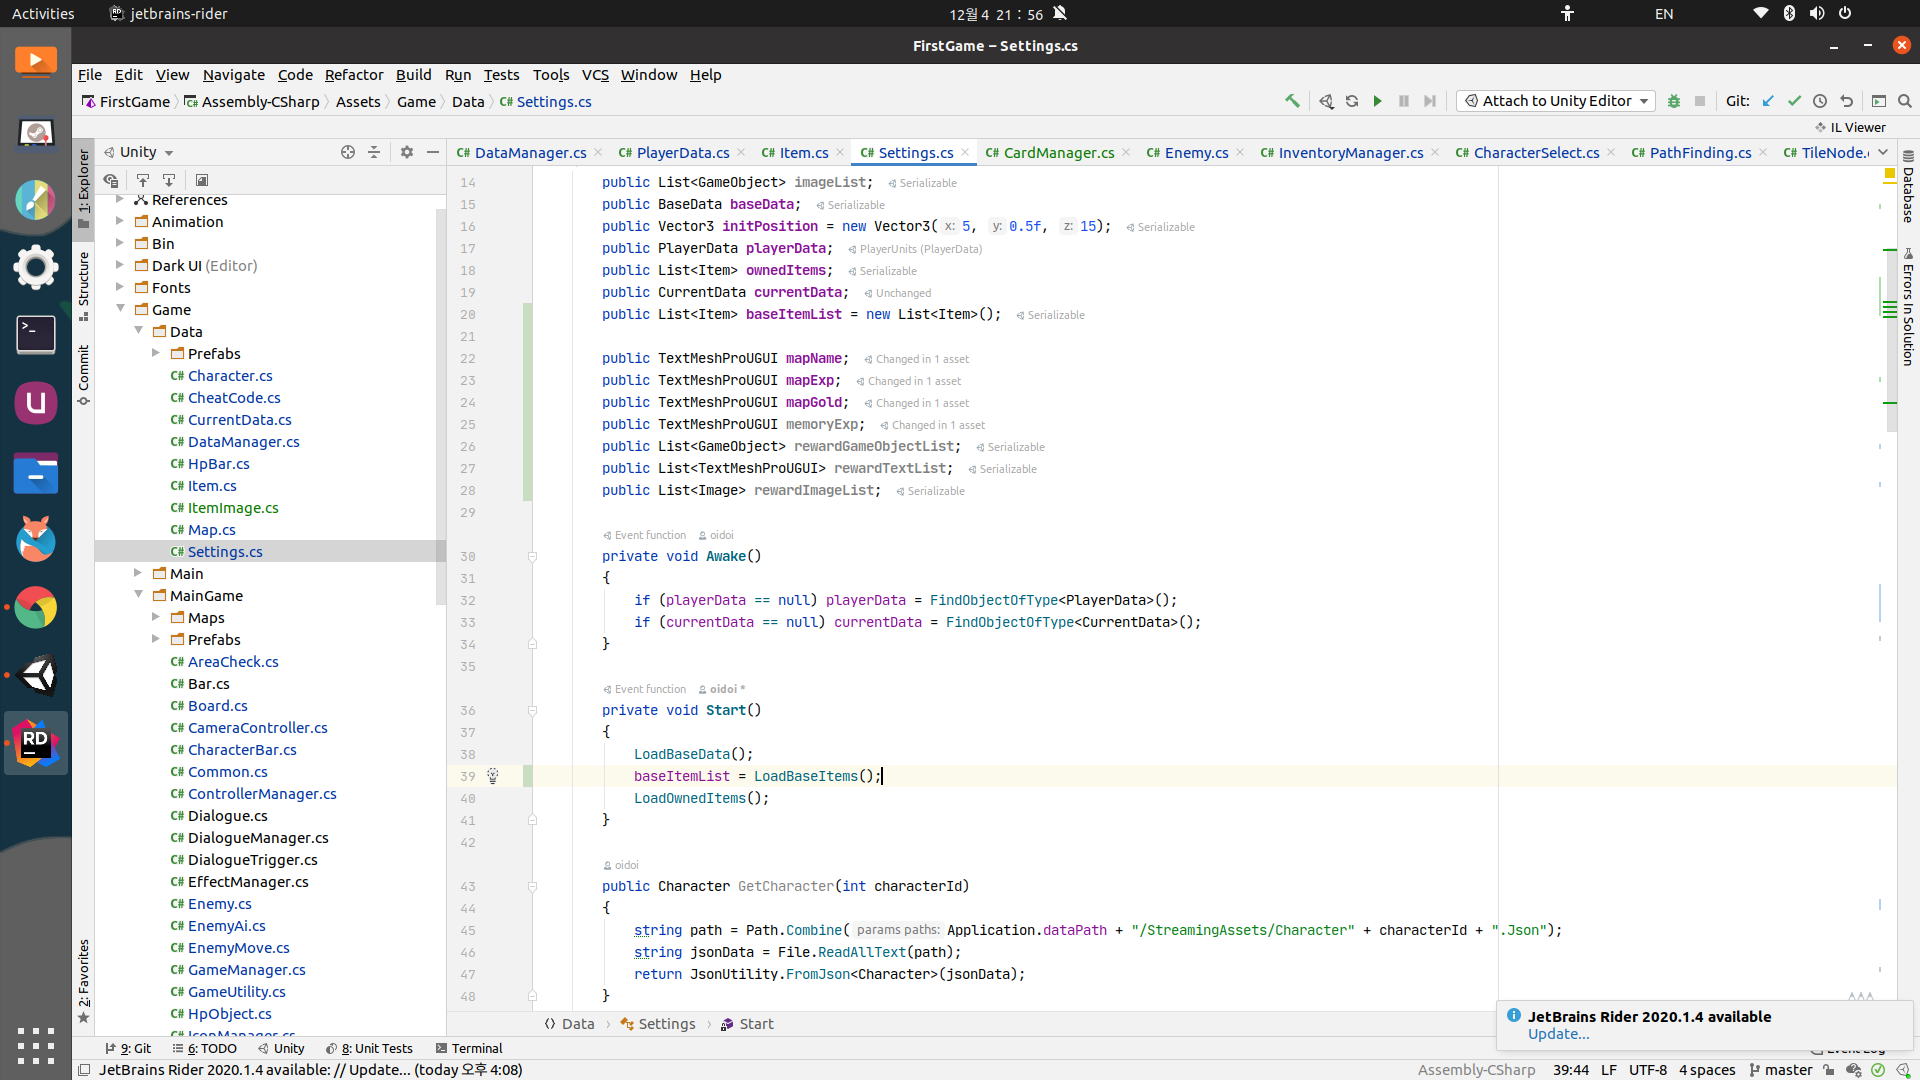The width and height of the screenshot is (1920, 1080).
Task: Close the Settings.cs tab
Action: click(965, 152)
